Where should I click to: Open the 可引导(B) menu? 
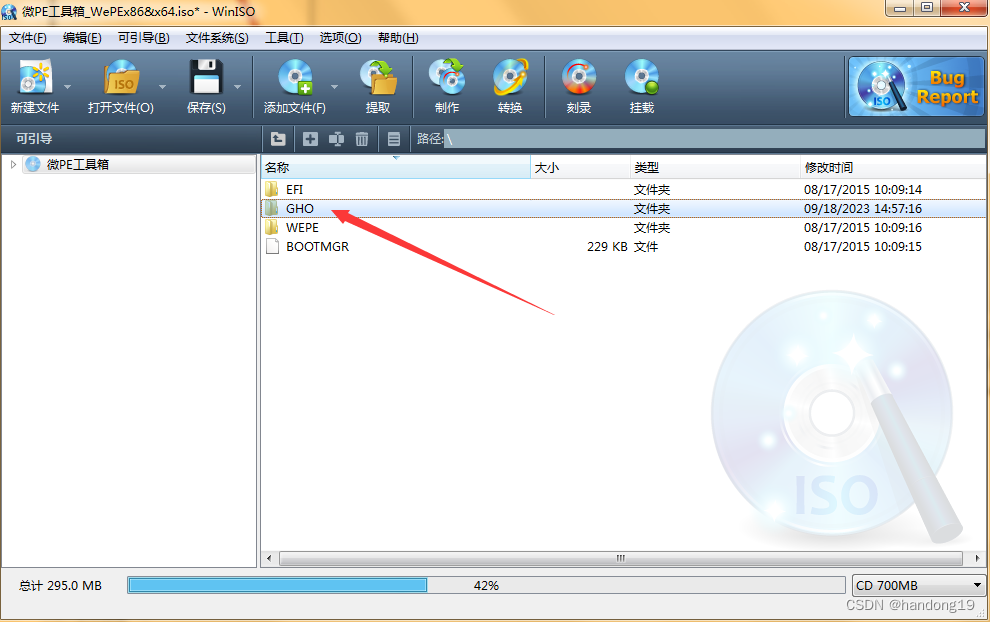(x=143, y=38)
